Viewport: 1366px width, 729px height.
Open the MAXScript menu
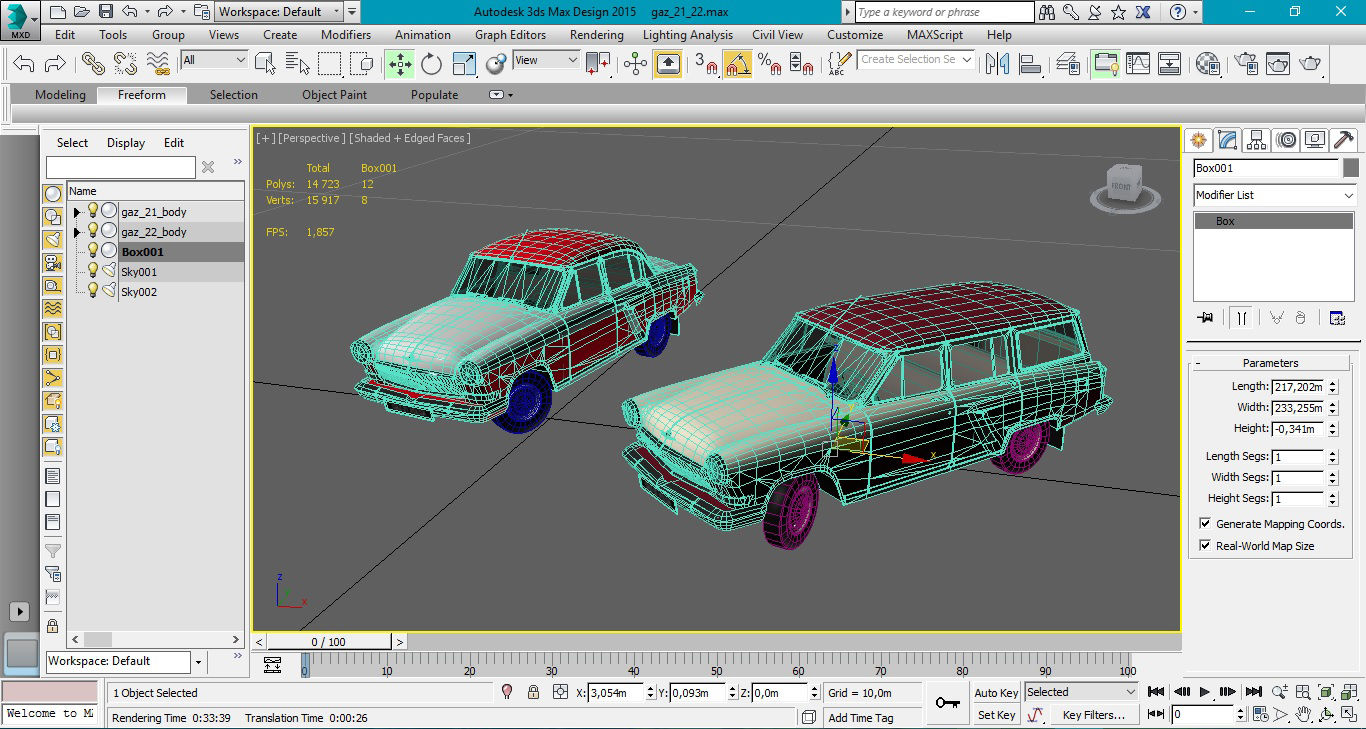935,34
